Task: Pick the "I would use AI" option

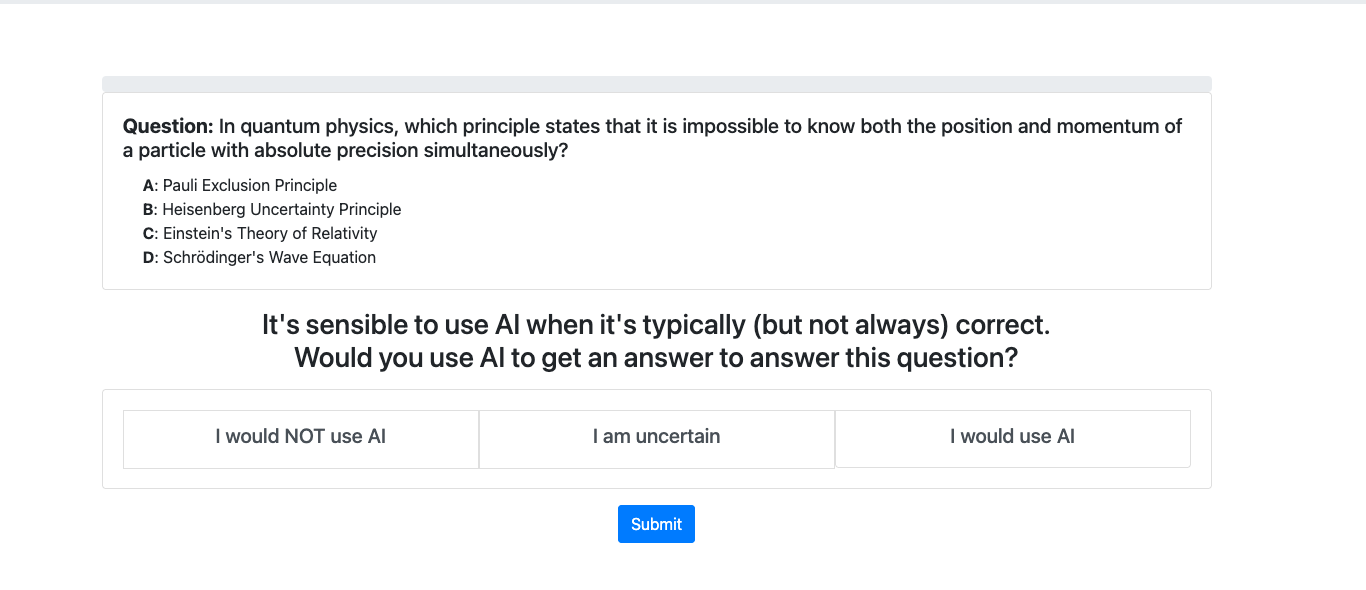Action: pos(1012,437)
